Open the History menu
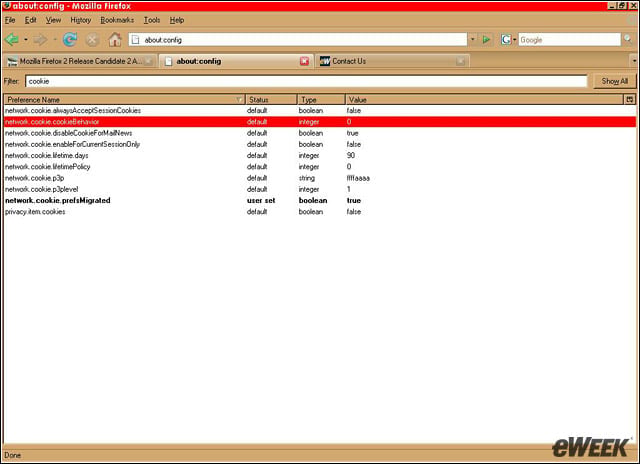This screenshot has width=640, height=464. pos(80,20)
